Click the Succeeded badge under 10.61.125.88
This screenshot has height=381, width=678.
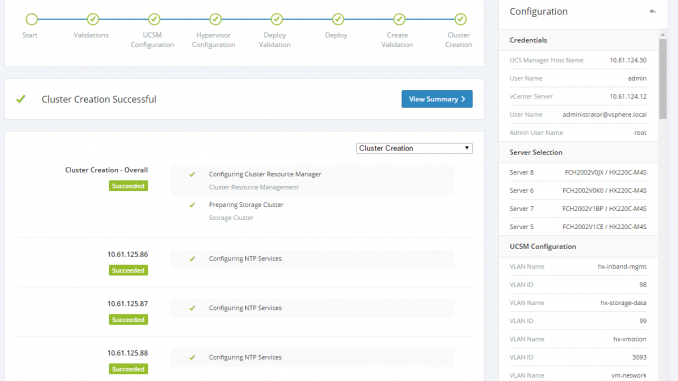pyautogui.click(x=128, y=369)
